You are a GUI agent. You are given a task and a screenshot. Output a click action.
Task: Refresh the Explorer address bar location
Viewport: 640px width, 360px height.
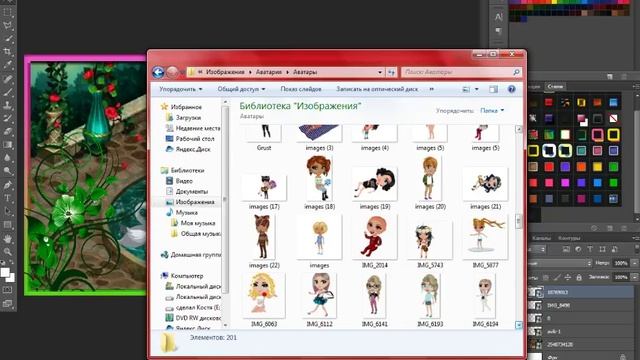(x=391, y=72)
